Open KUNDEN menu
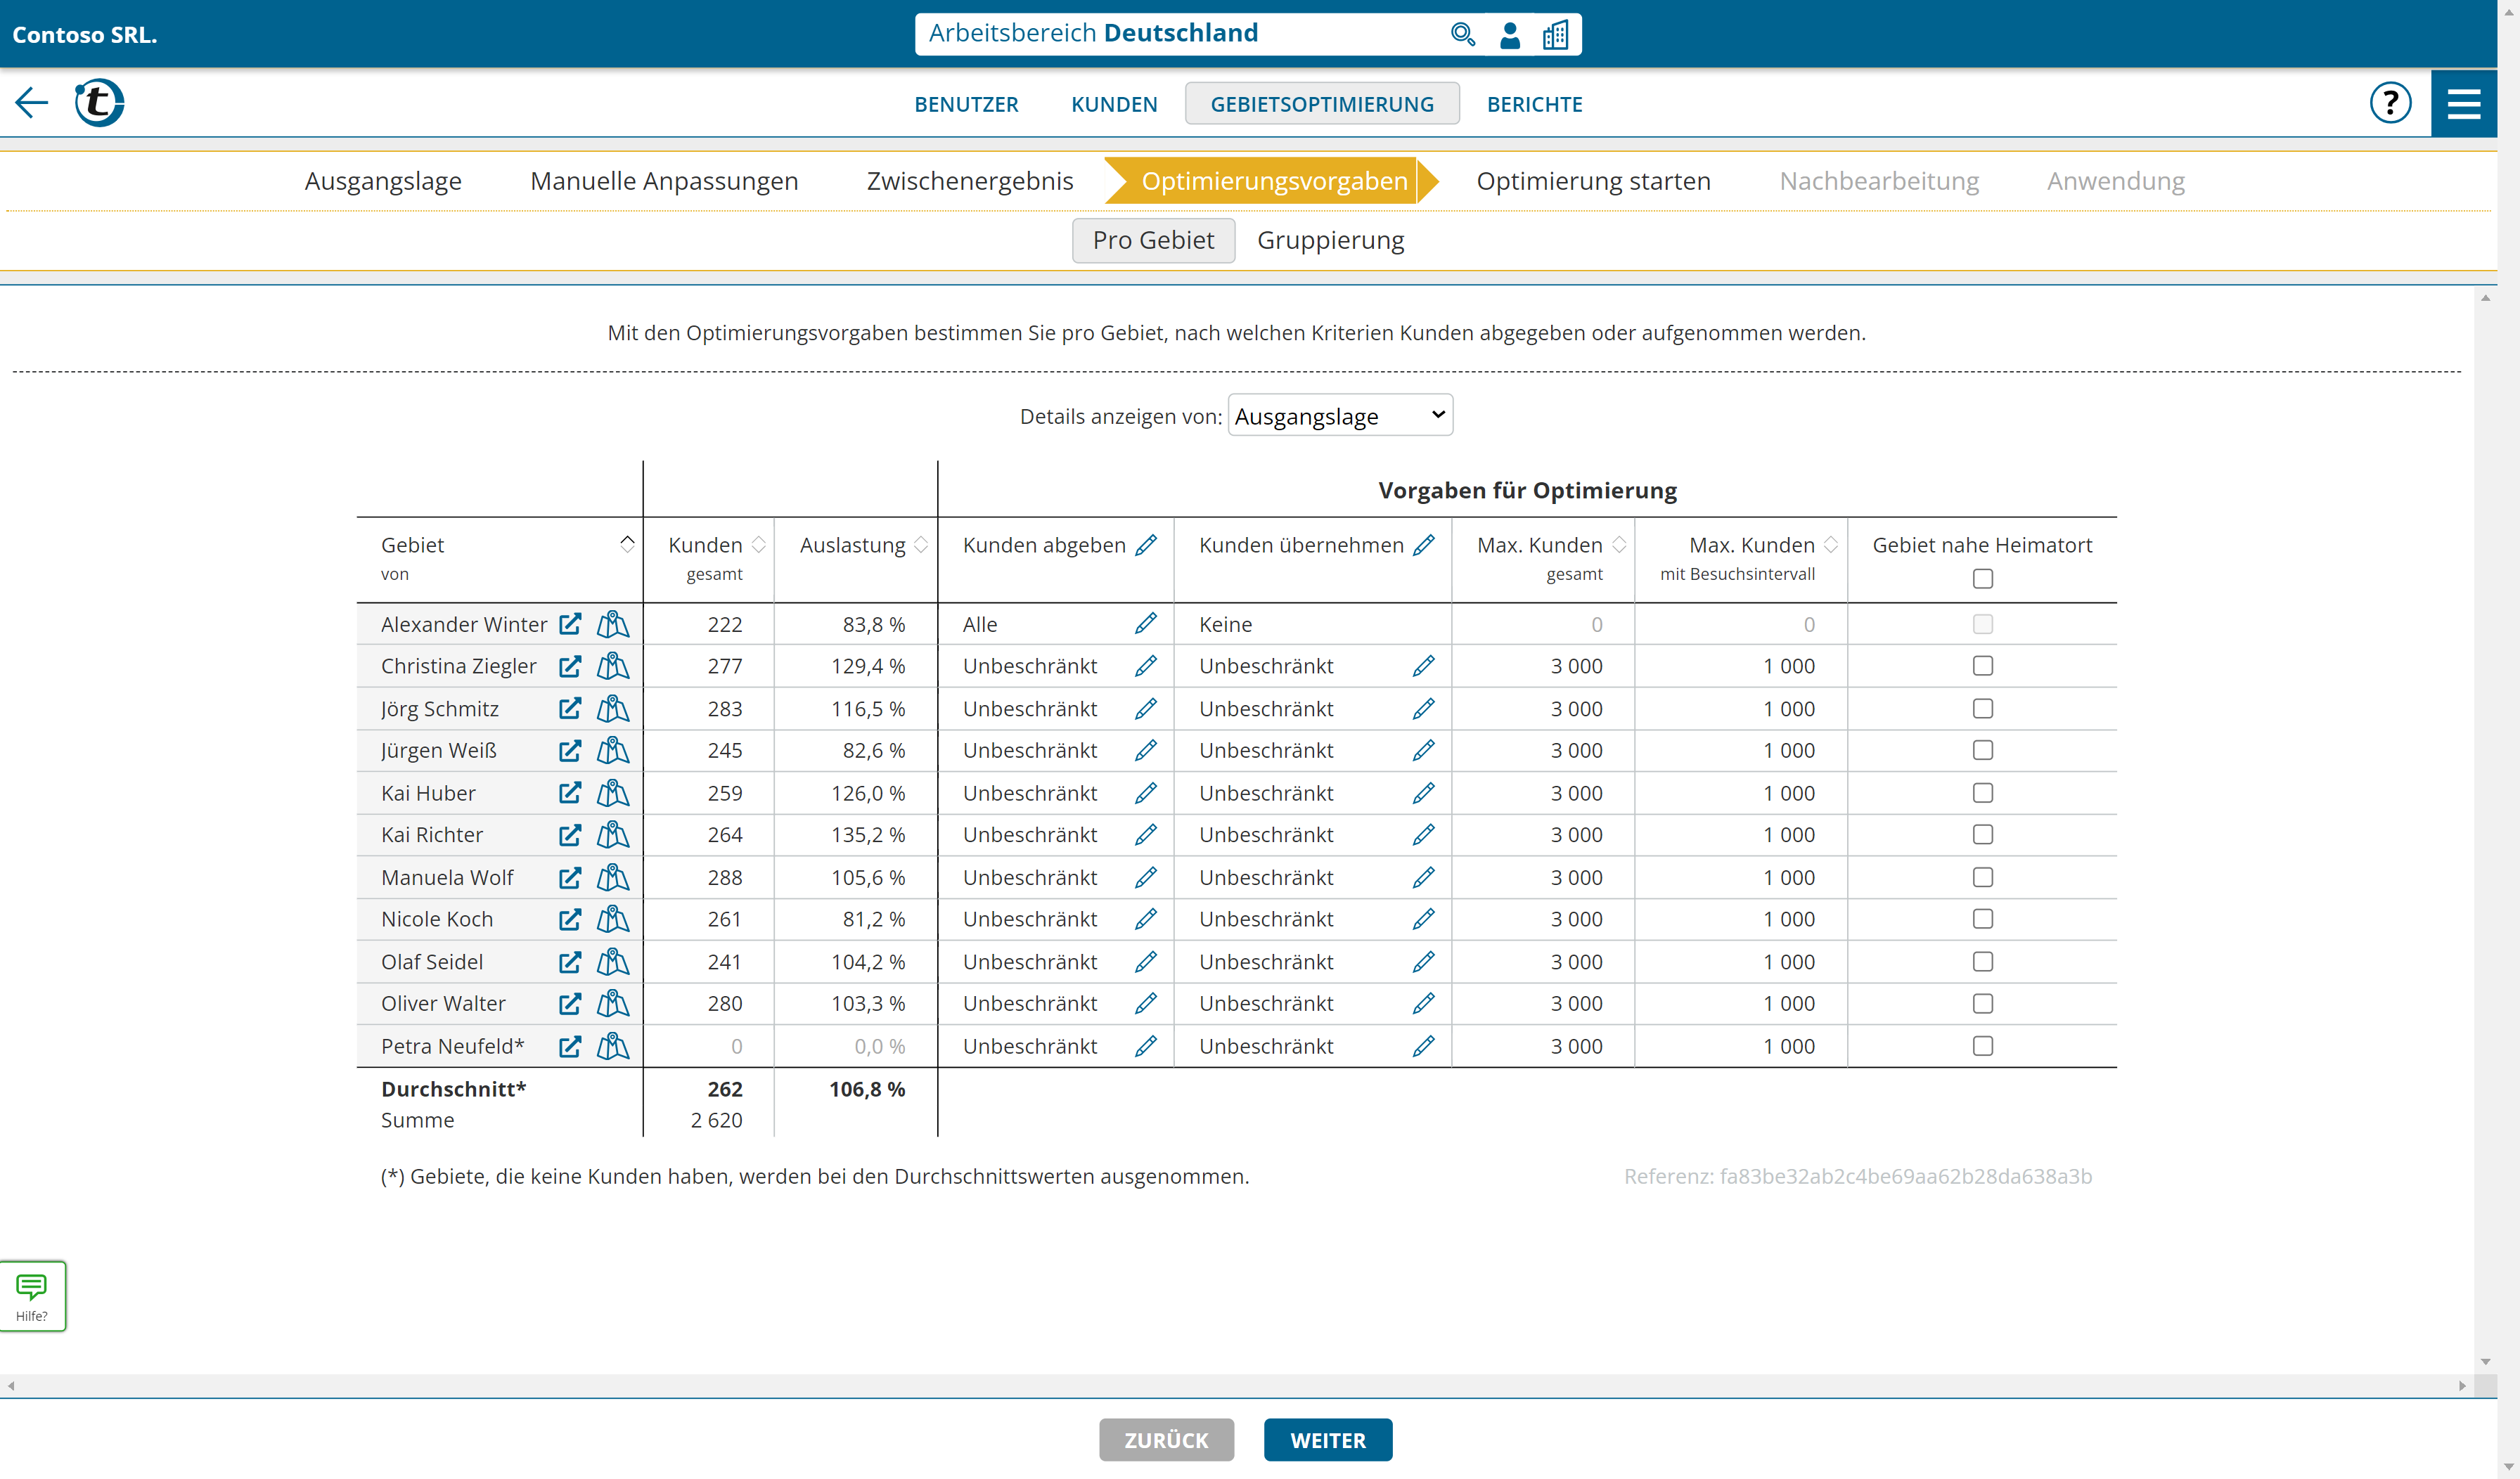The height and width of the screenshot is (1479, 2520). click(x=1114, y=104)
